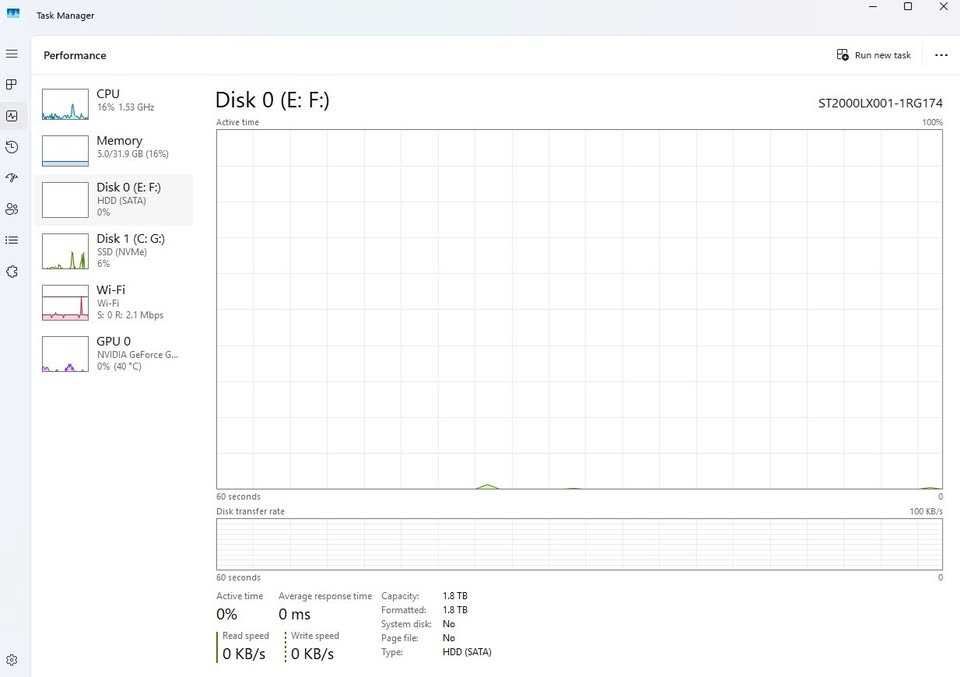Click the Memory mini graph thumbnail
960x677 pixels.
(65, 151)
